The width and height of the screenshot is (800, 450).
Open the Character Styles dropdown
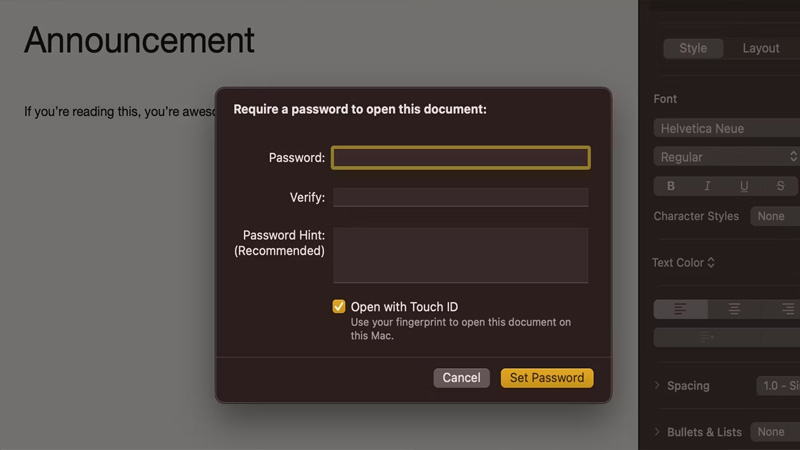[x=775, y=216]
